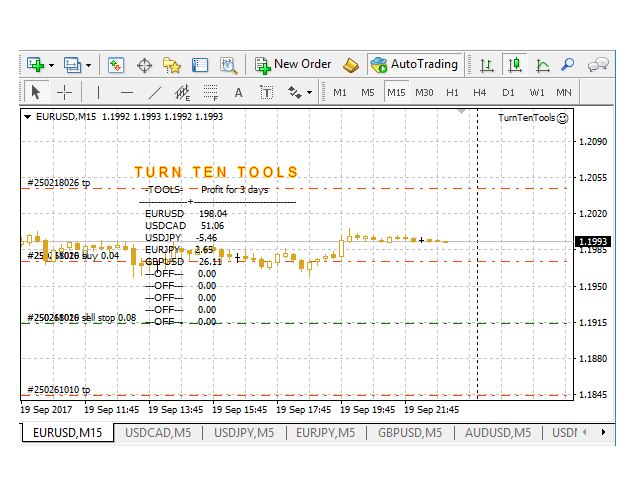Switch to the USDCAD,M5 chart tab

pyautogui.click(x=157, y=433)
